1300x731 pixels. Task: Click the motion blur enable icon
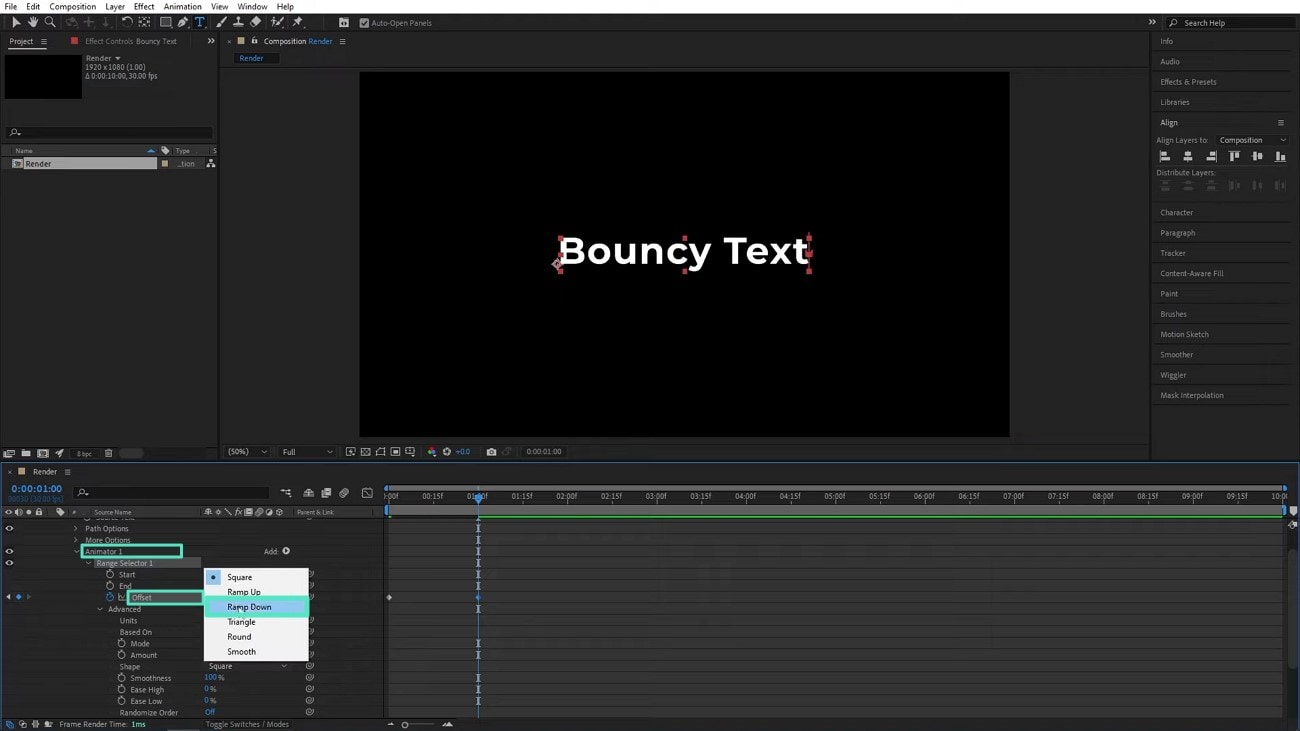(344, 493)
